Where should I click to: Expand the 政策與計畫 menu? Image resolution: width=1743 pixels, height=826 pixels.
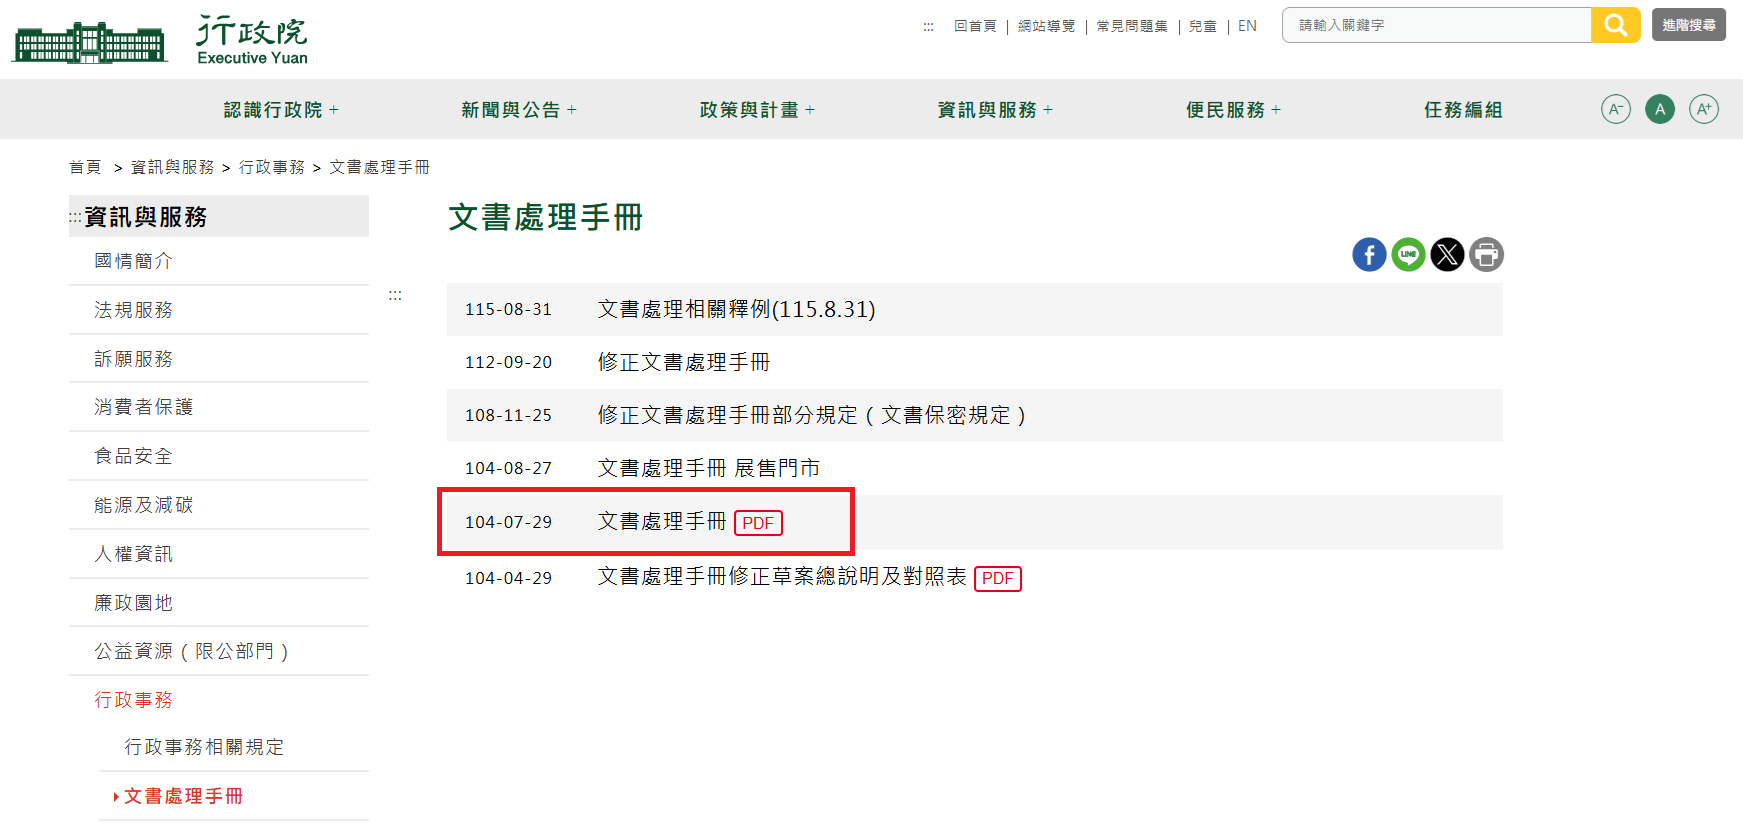tap(757, 110)
